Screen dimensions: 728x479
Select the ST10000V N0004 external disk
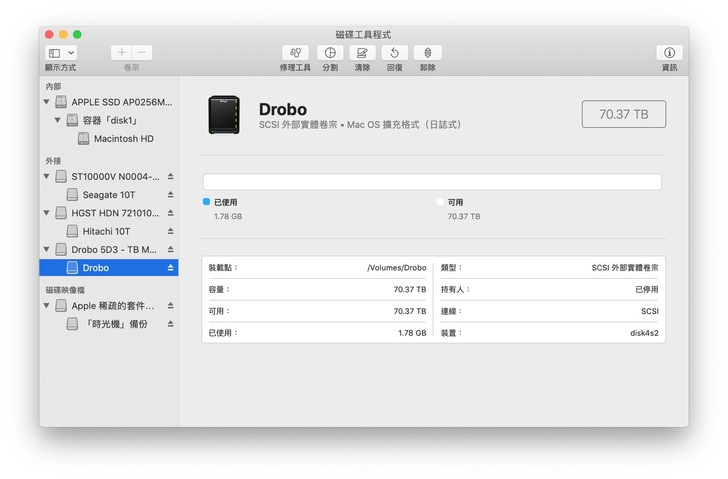click(x=115, y=176)
